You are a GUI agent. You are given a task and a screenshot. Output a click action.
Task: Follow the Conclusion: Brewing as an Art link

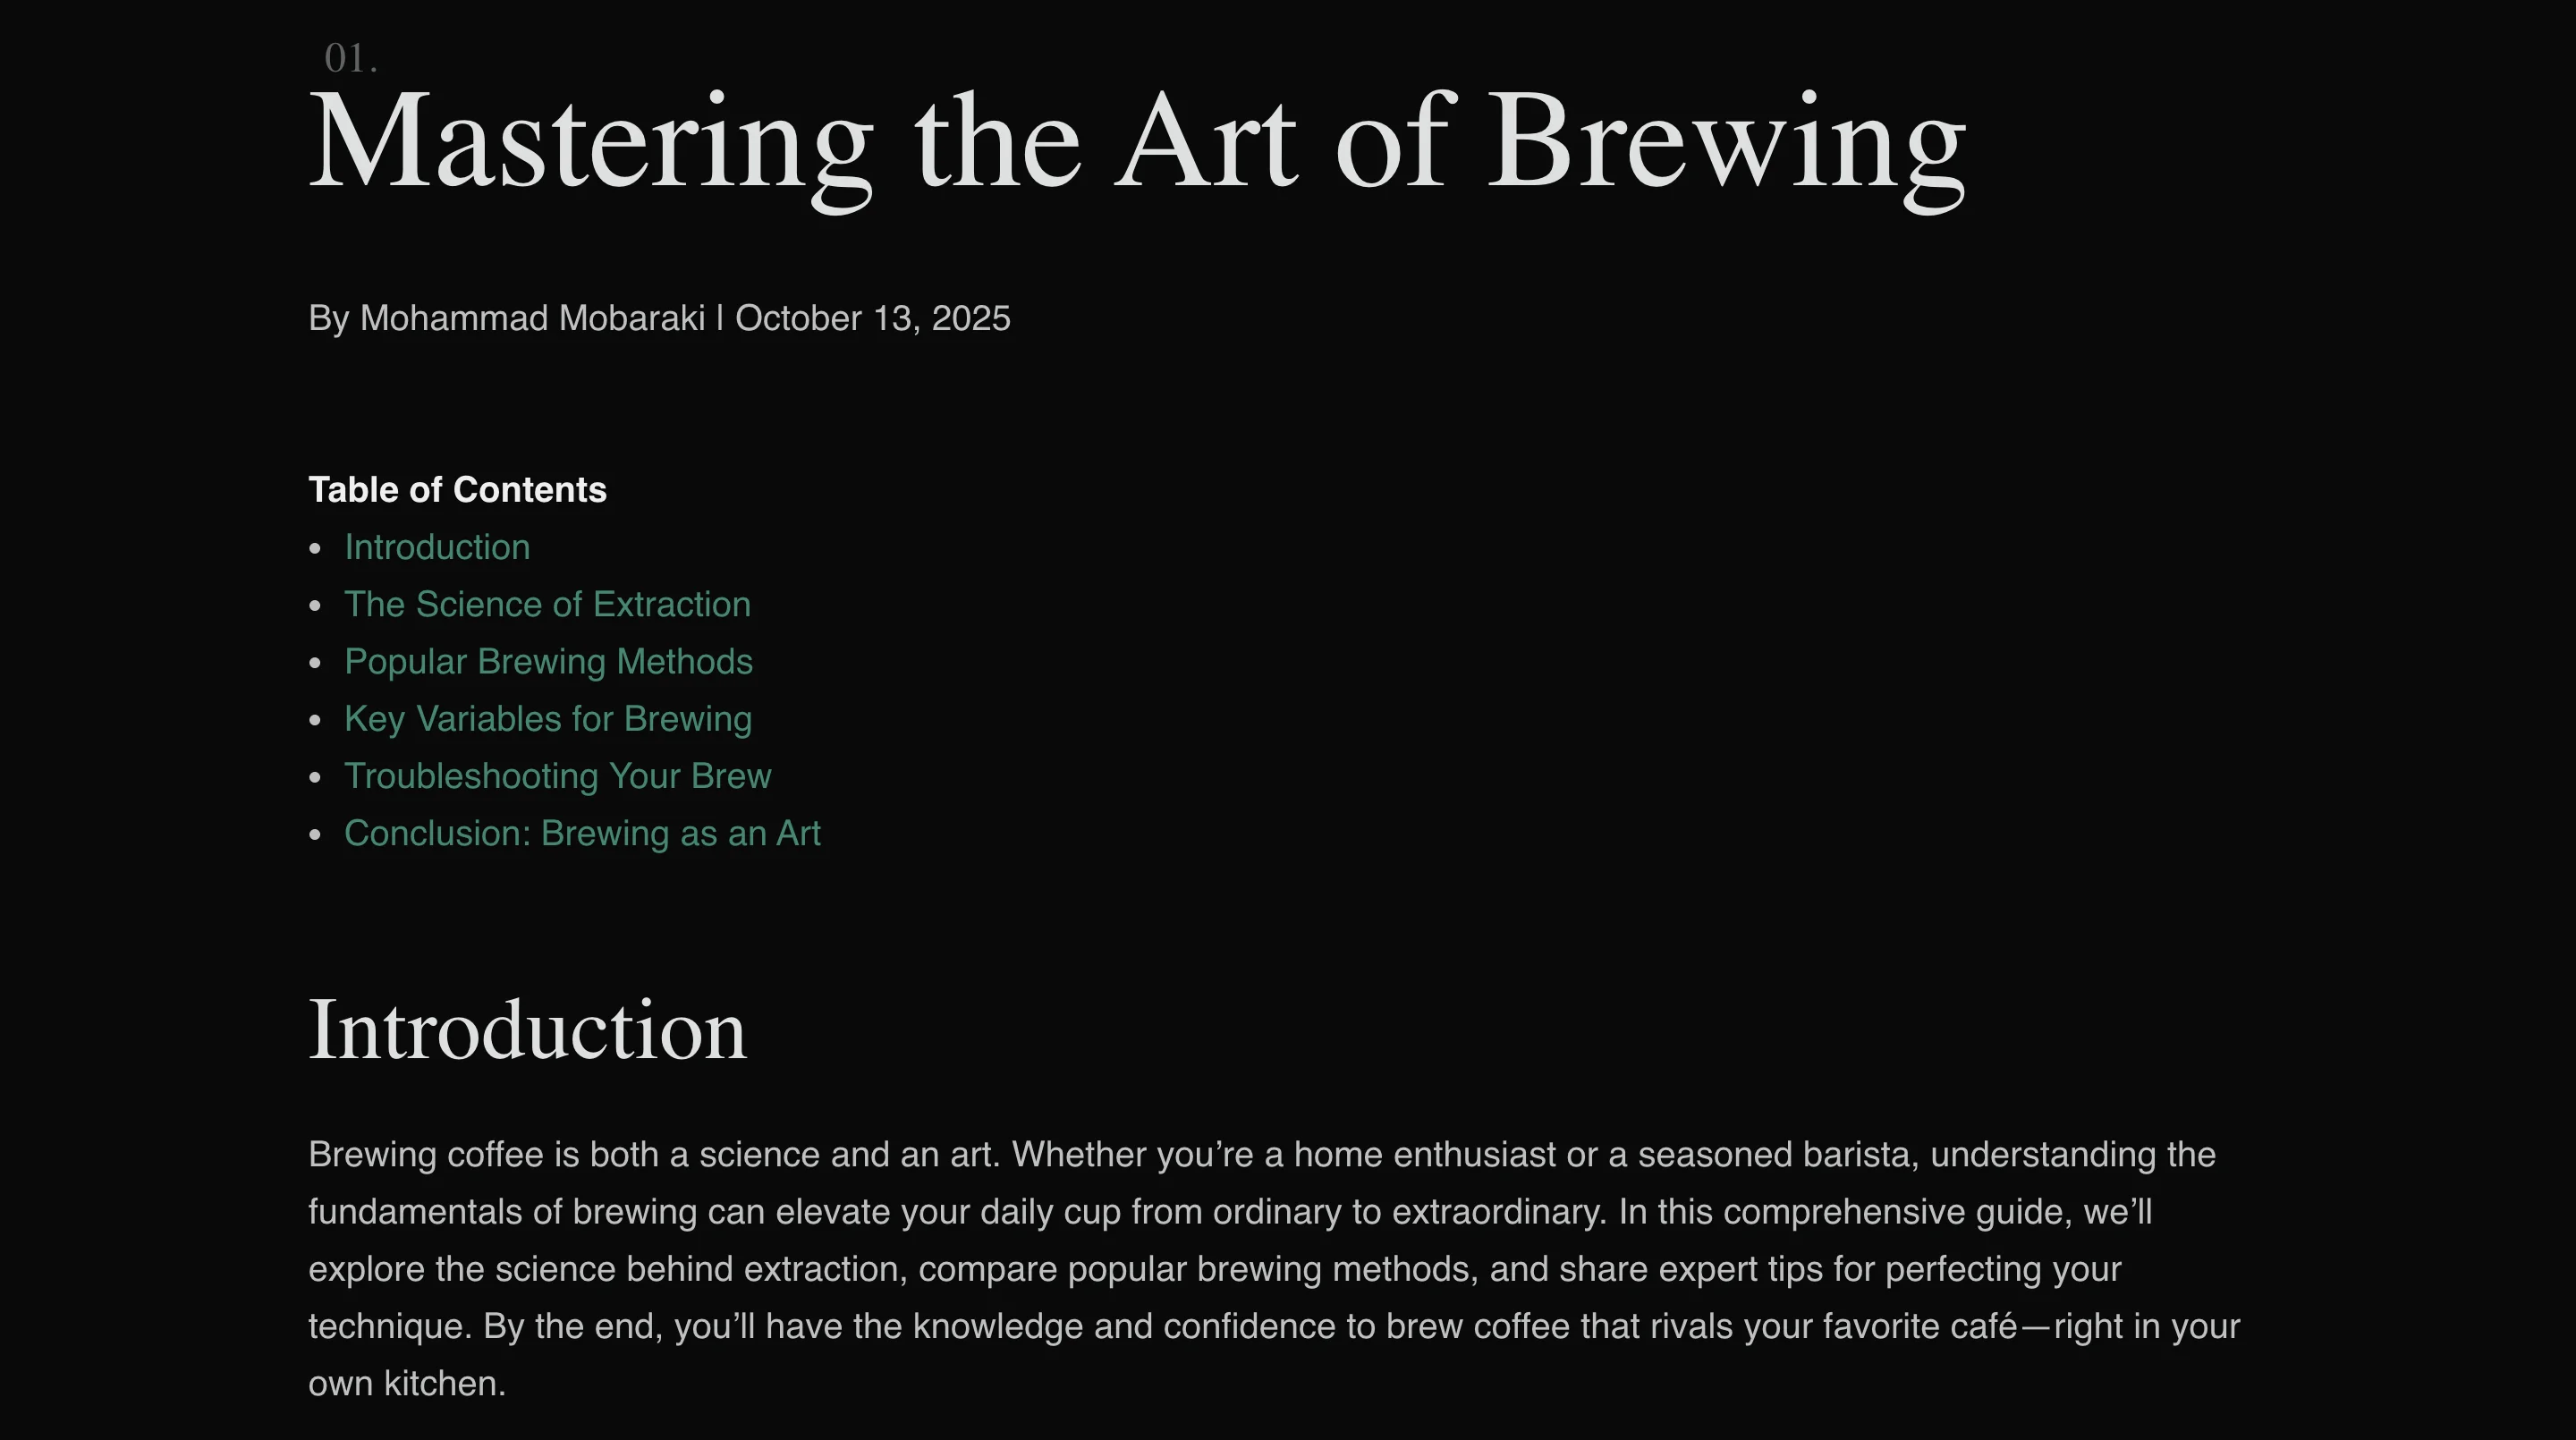click(x=582, y=834)
